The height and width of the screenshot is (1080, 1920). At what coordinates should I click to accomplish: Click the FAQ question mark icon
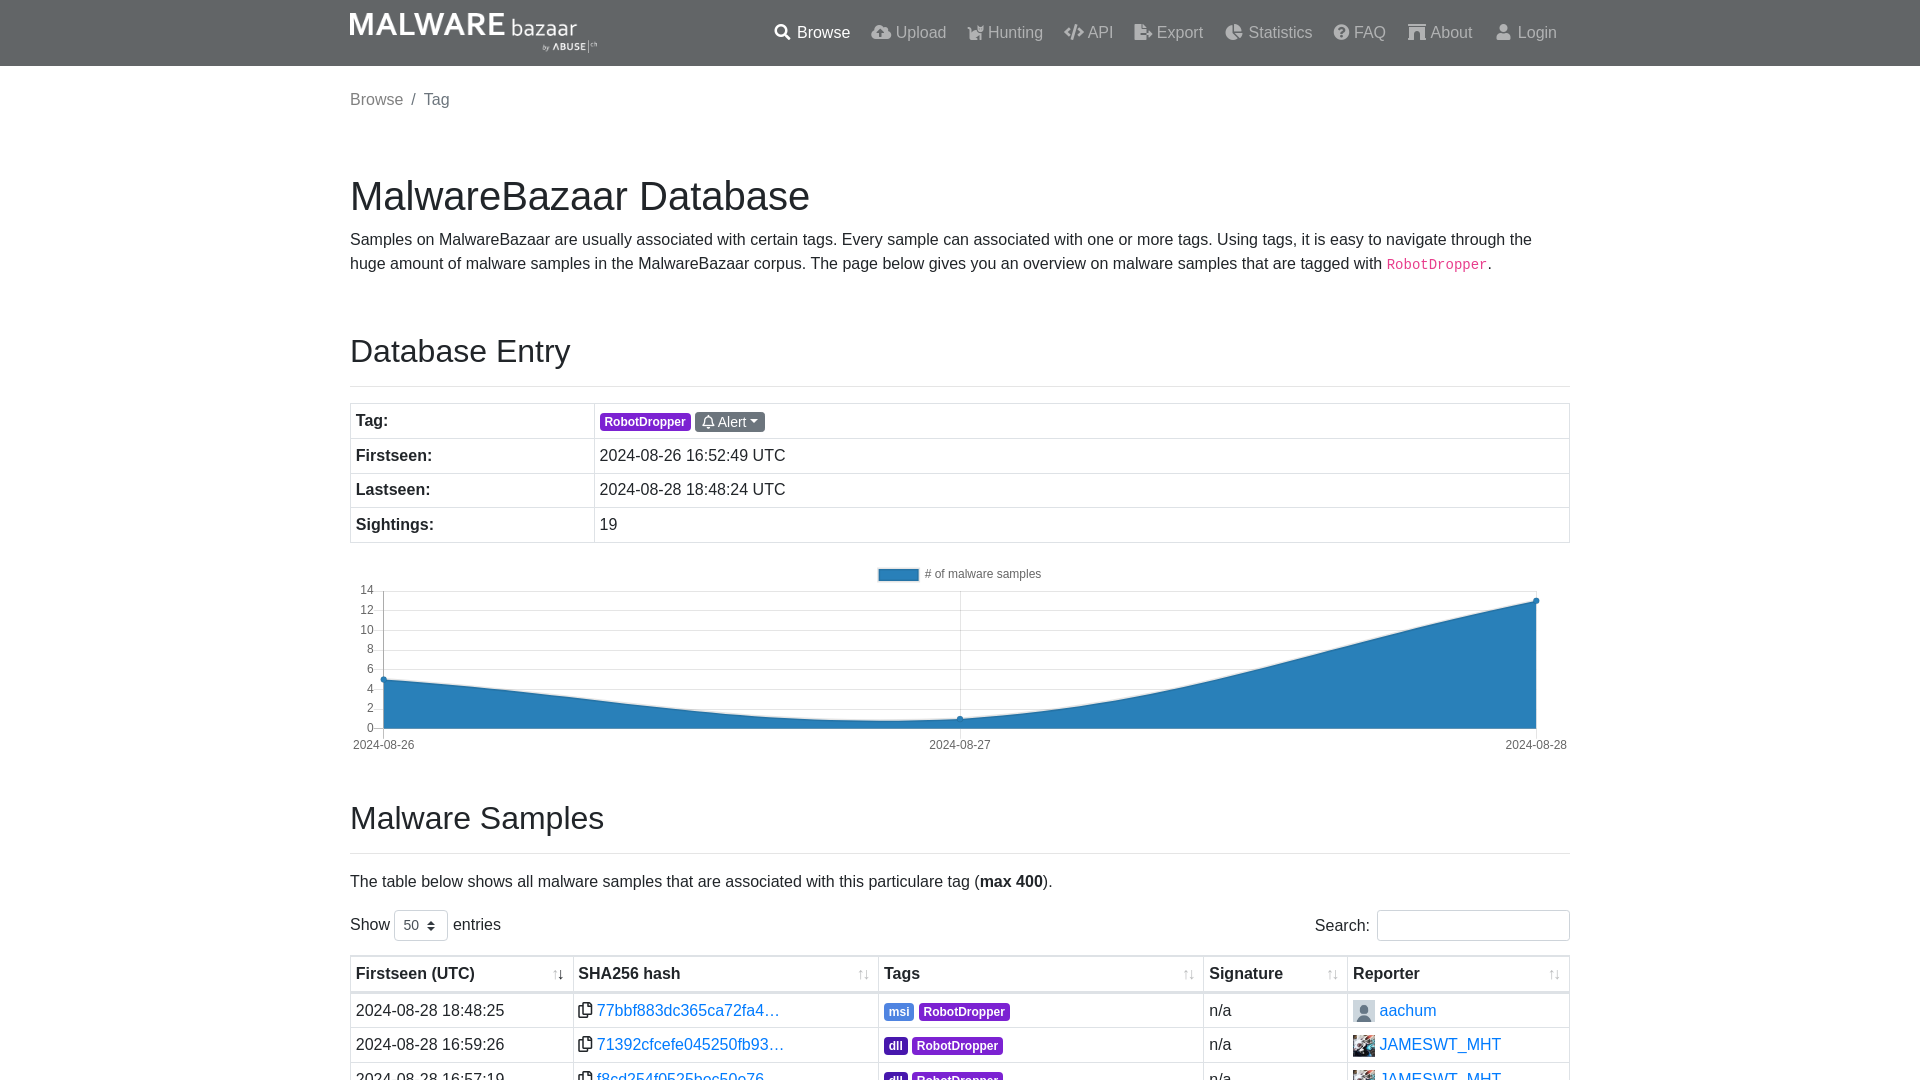click(1341, 33)
